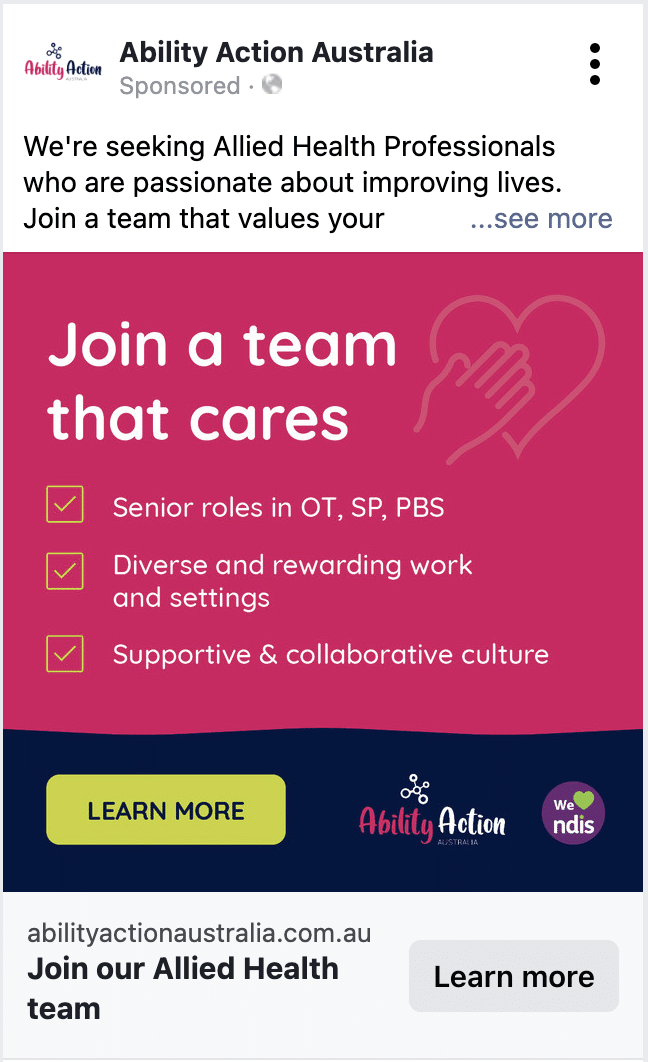Screen dimensions: 648x1062
Task: Click the checkmark next to Diverse and rewarding work
Action: pyautogui.click(x=64, y=571)
